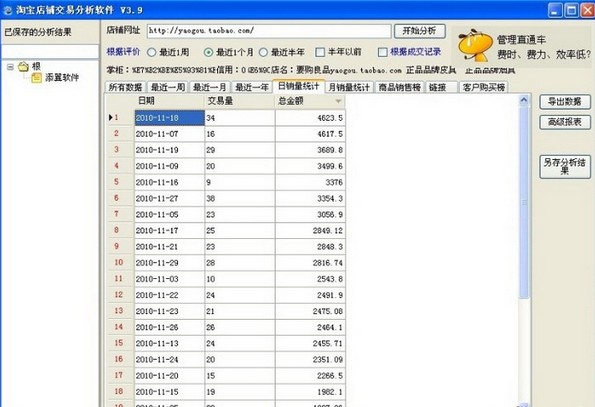Click the 开始分析 button

(419, 31)
